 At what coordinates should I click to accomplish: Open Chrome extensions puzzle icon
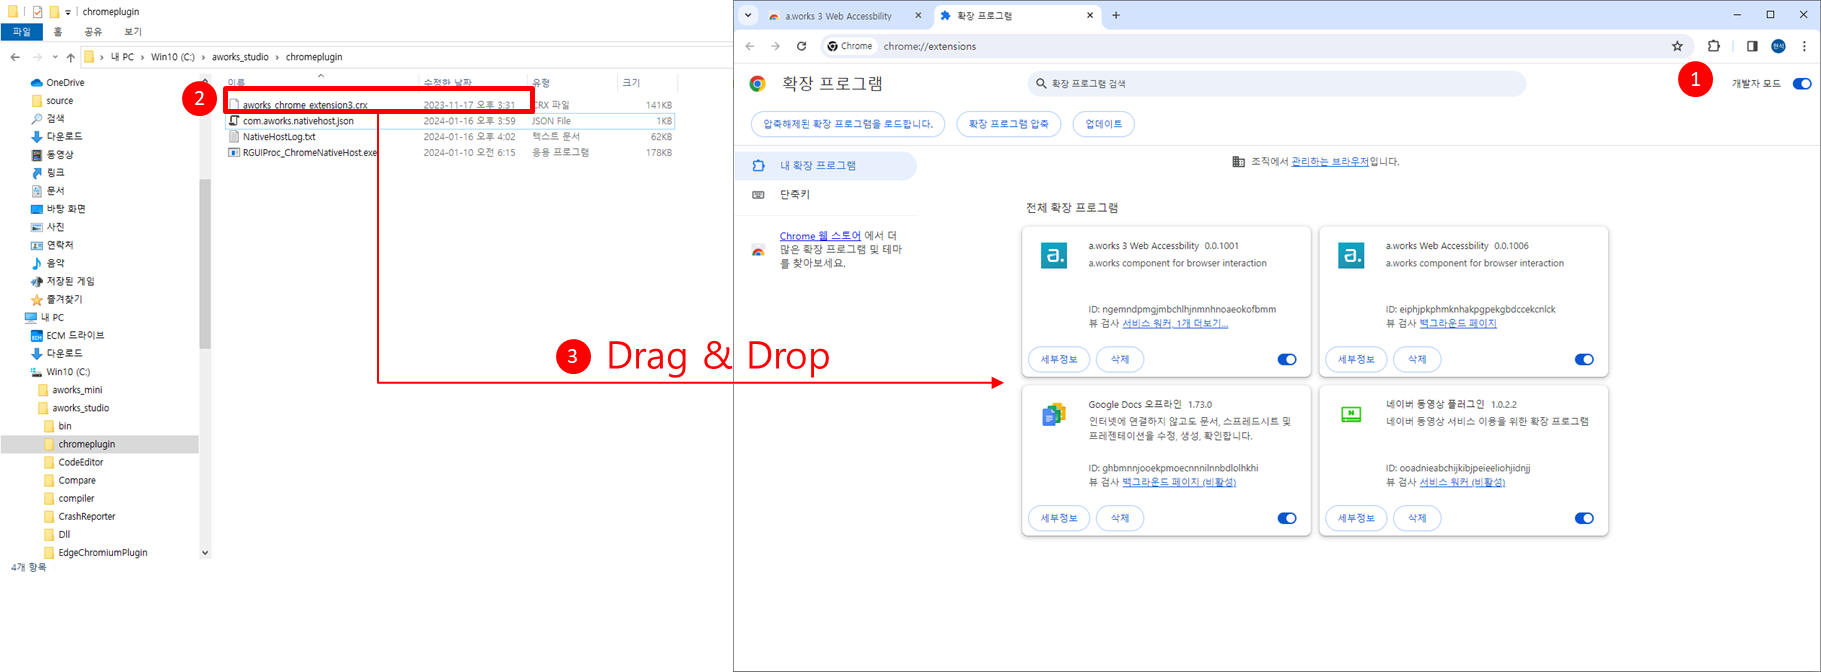click(1713, 46)
